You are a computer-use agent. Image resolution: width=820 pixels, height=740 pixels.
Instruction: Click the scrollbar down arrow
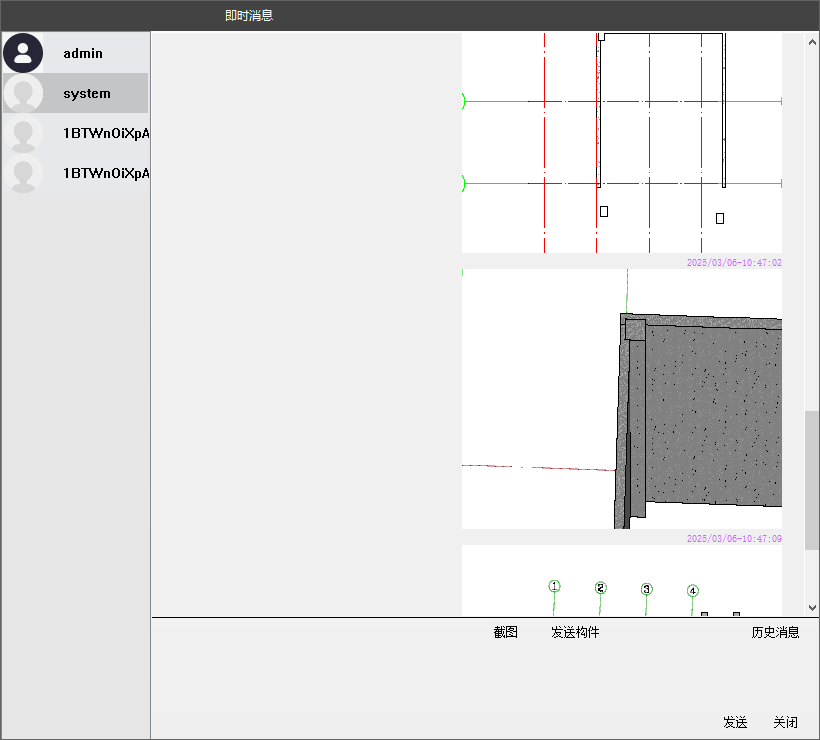[812, 607]
